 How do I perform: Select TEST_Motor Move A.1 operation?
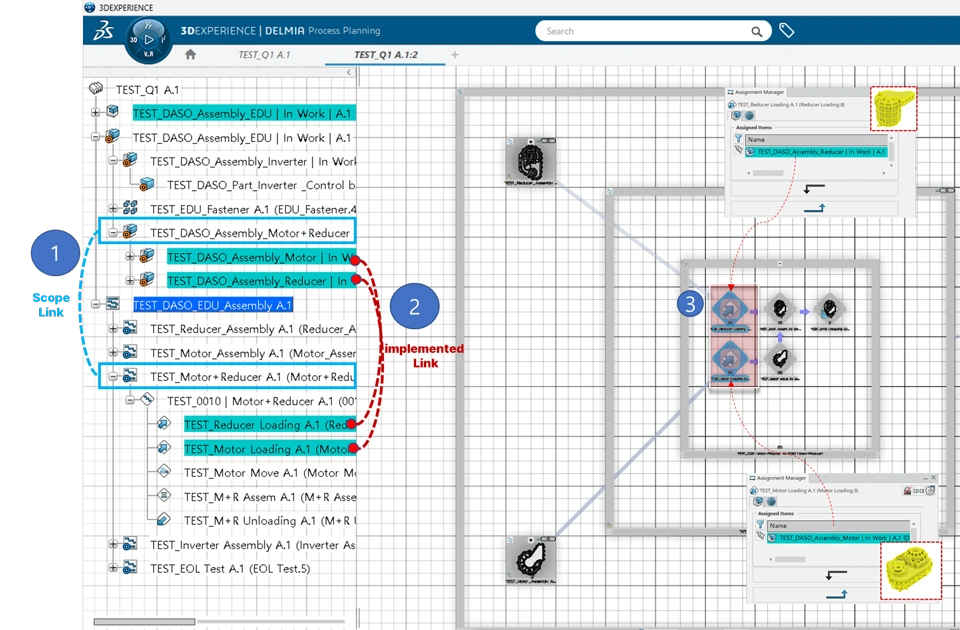[x=269, y=473]
